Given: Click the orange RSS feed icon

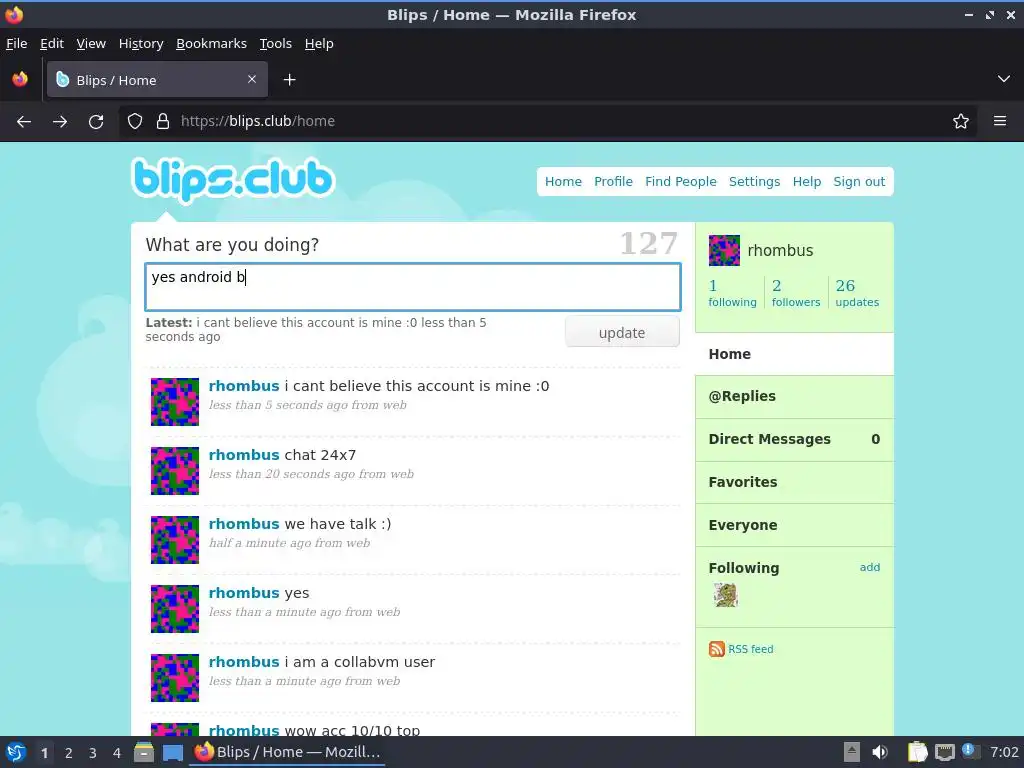Looking at the screenshot, I should (x=716, y=648).
